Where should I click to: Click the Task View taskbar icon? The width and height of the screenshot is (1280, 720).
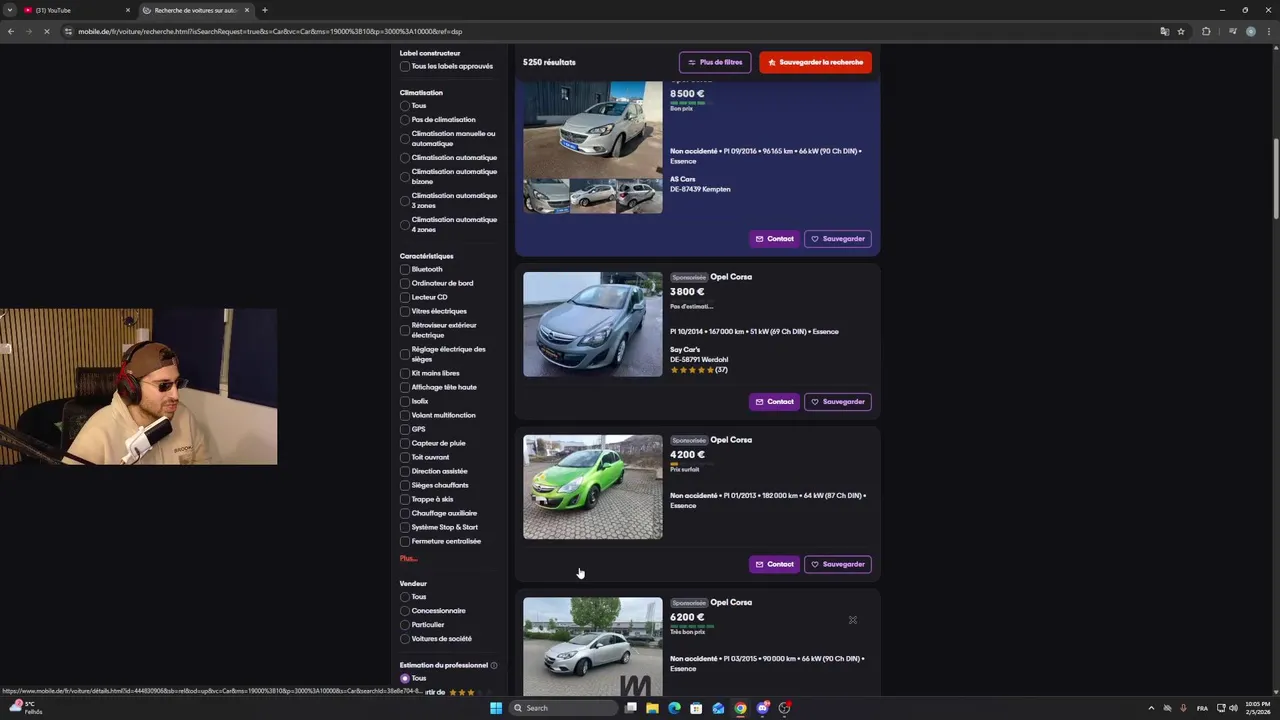click(630, 708)
